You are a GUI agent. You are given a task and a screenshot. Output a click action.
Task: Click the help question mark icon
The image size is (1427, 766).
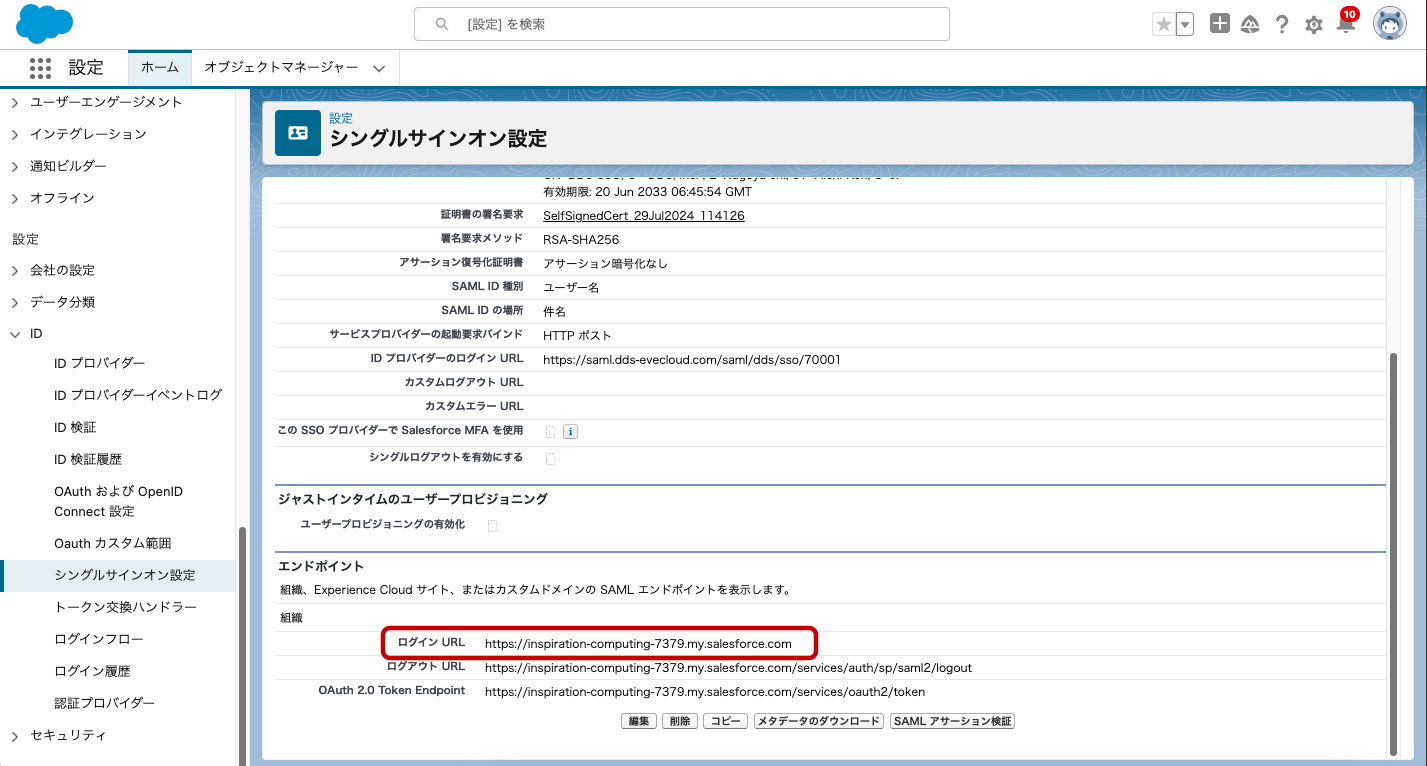(x=1282, y=25)
